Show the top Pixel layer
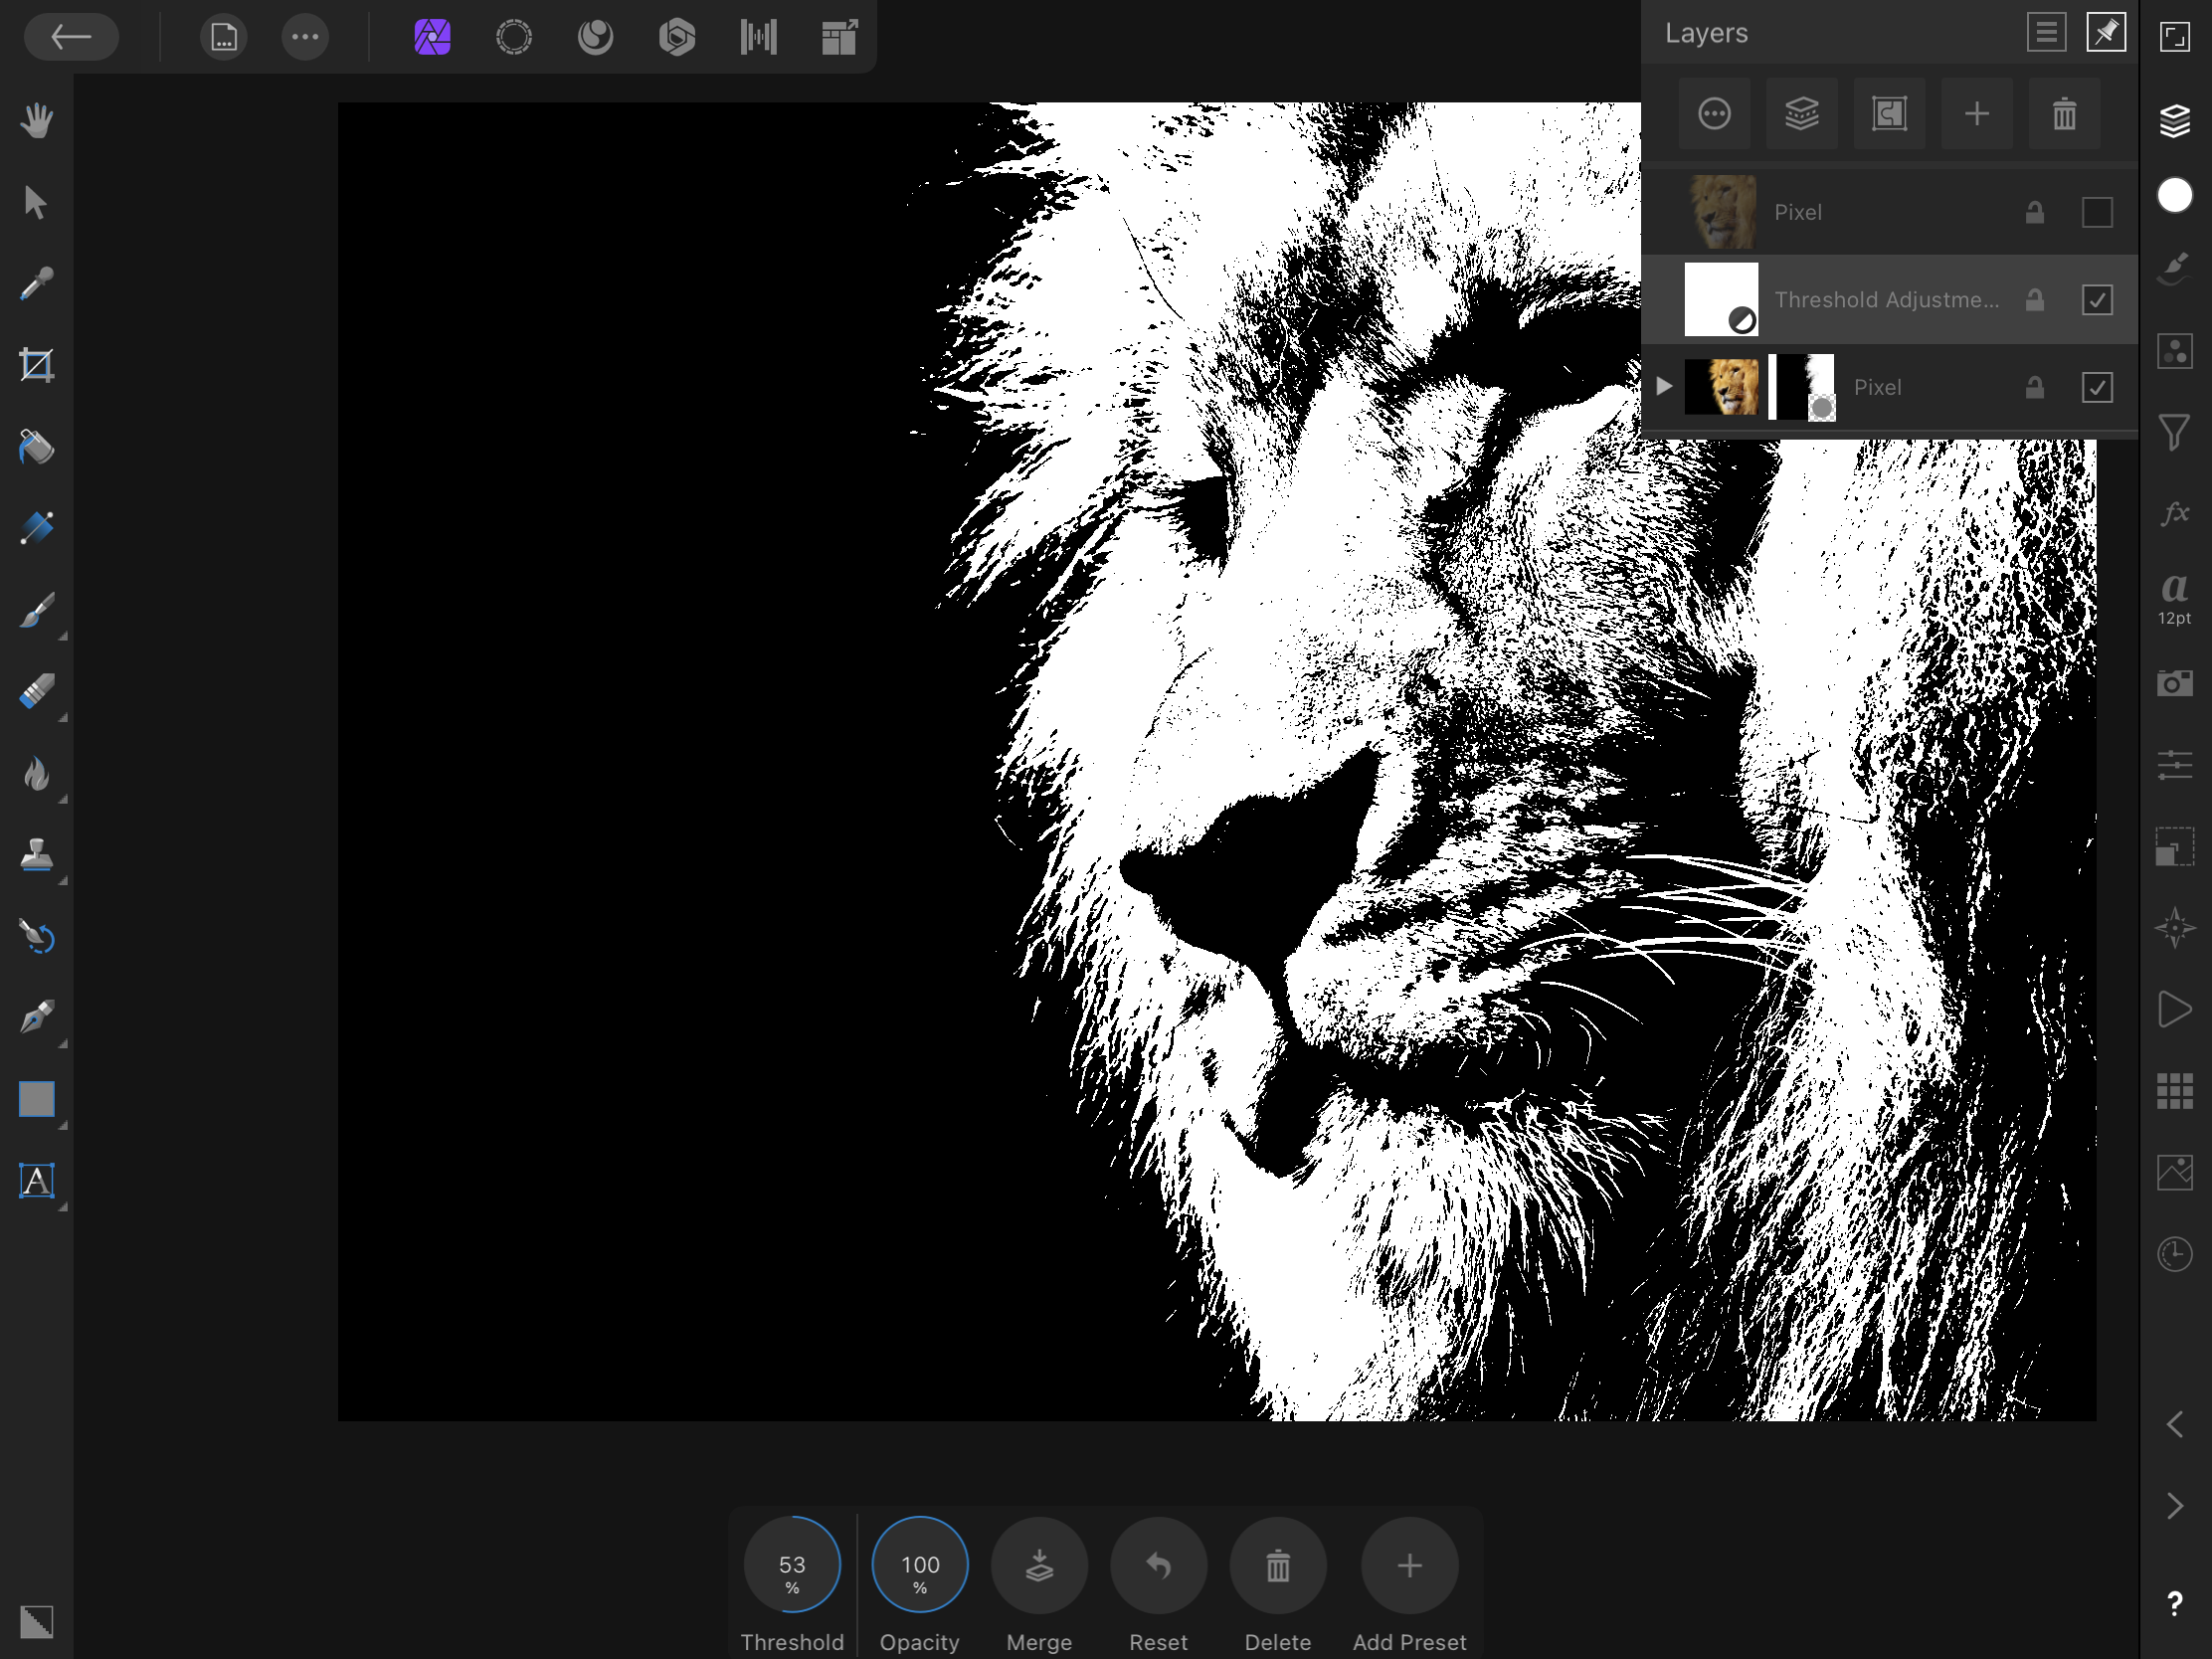Viewport: 2212px width, 1659px height. (2096, 212)
